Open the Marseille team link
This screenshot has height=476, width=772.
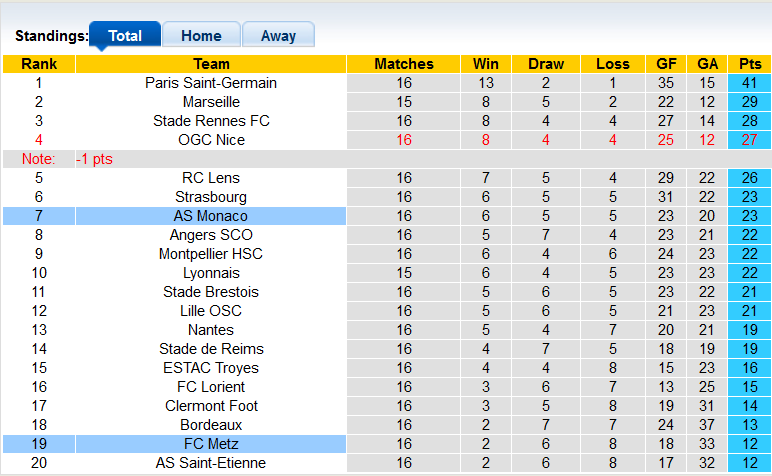211,102
